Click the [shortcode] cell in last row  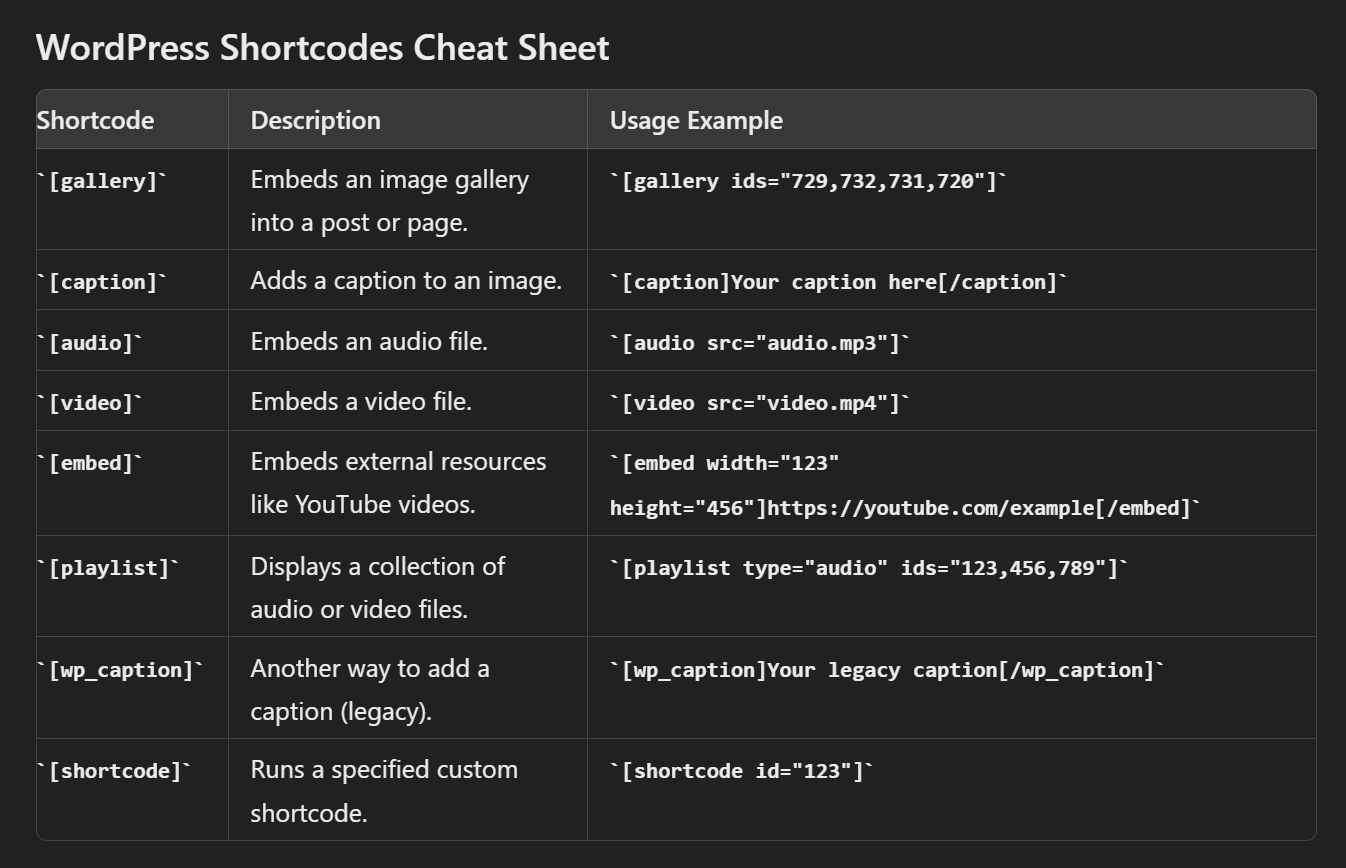pos(114,771)
